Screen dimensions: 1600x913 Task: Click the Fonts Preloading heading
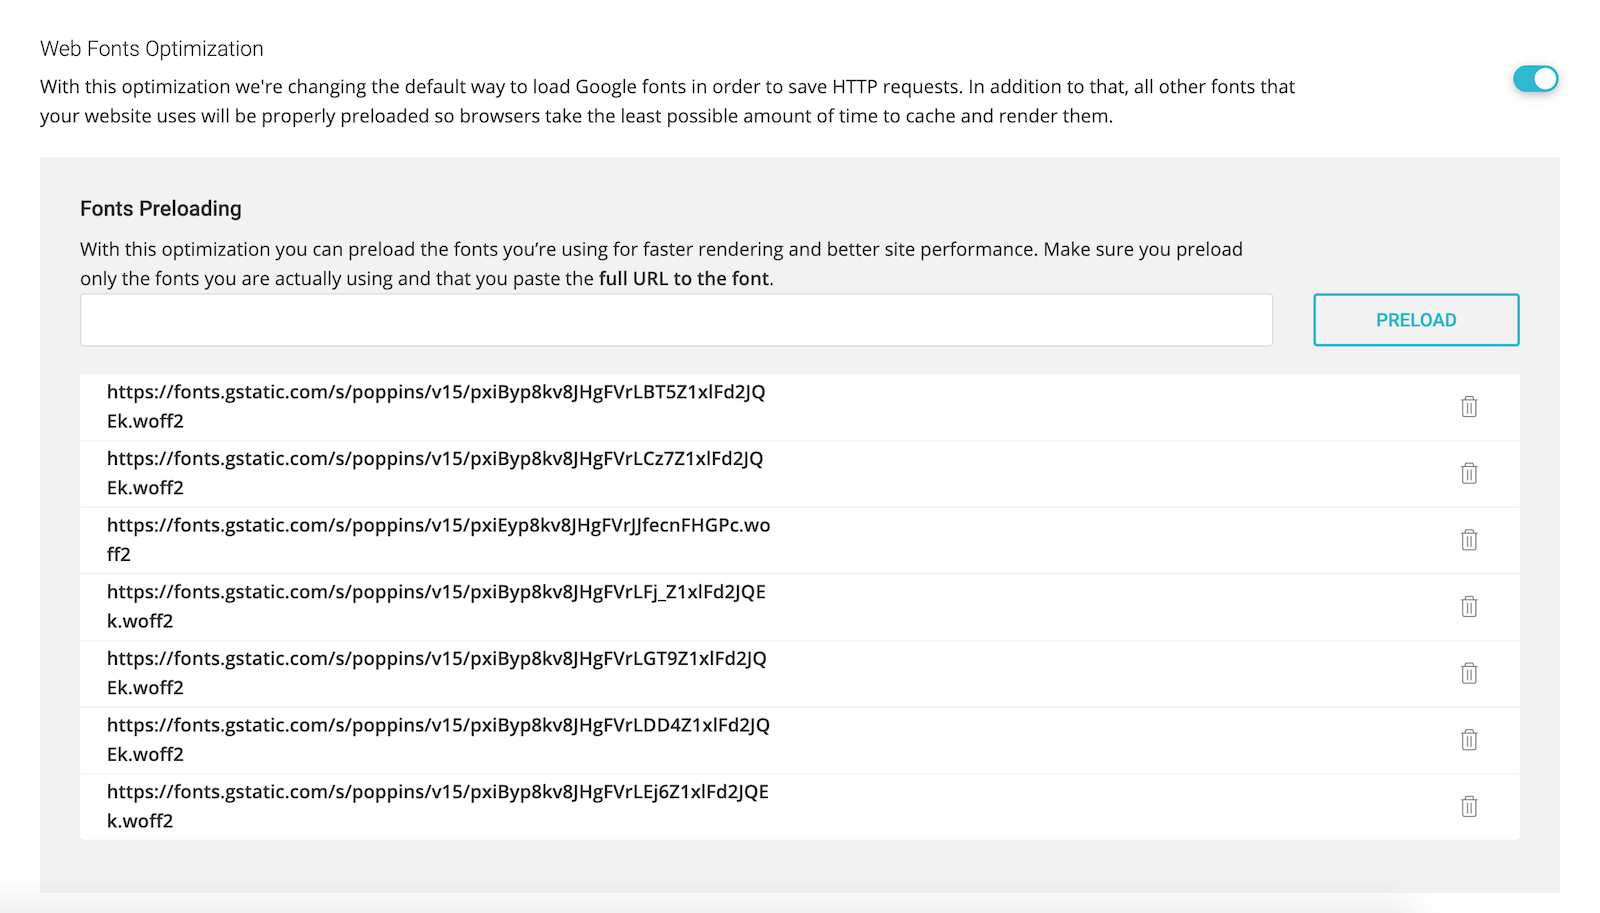161,208
